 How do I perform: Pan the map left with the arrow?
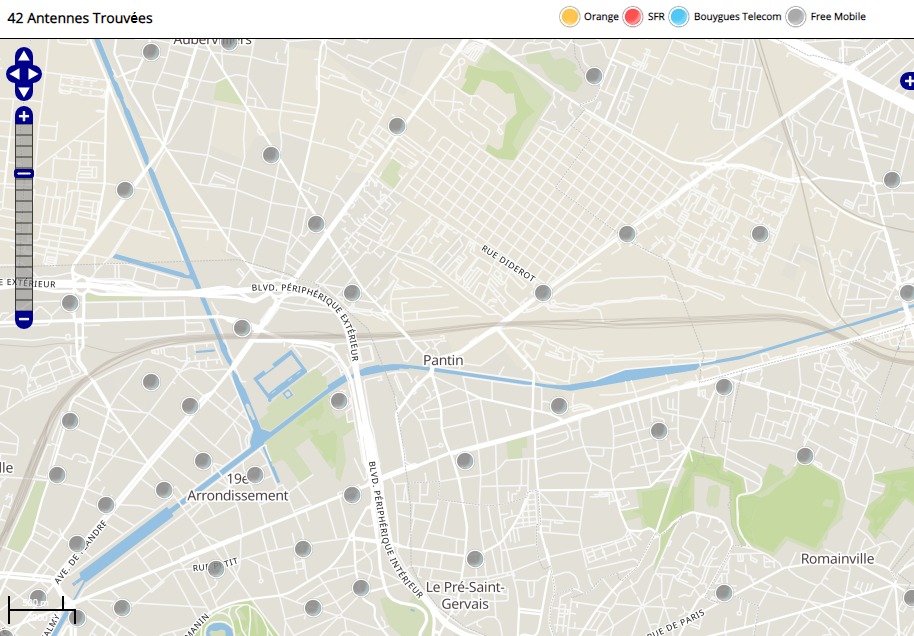13,74
